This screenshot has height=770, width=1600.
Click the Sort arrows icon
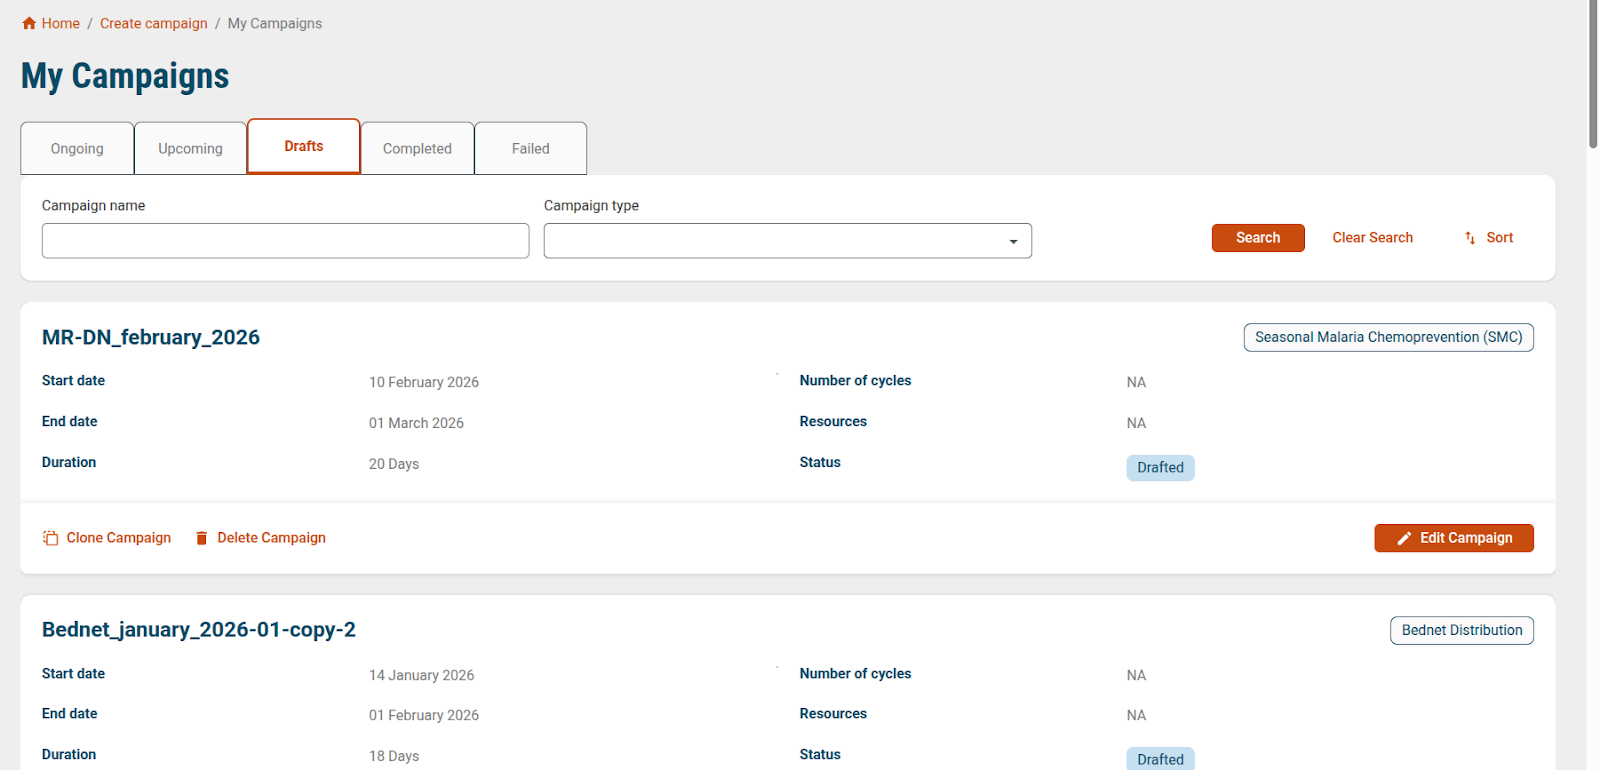tap(1470, 238)
